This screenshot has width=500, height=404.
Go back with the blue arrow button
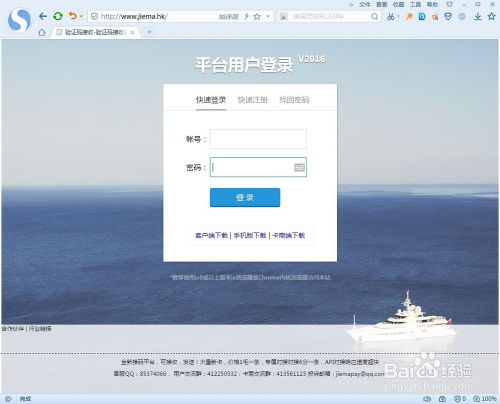click(43, 16)
